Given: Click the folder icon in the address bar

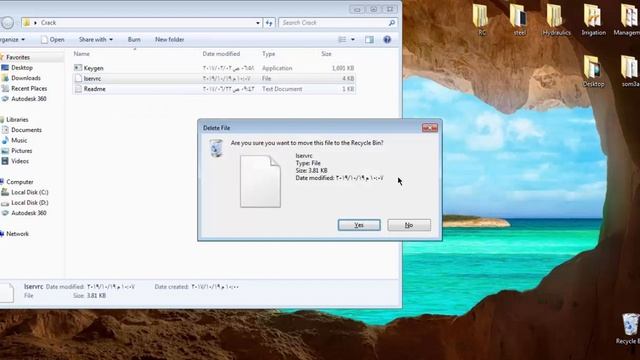Looking at the screenshot, I should pos(27,22).
